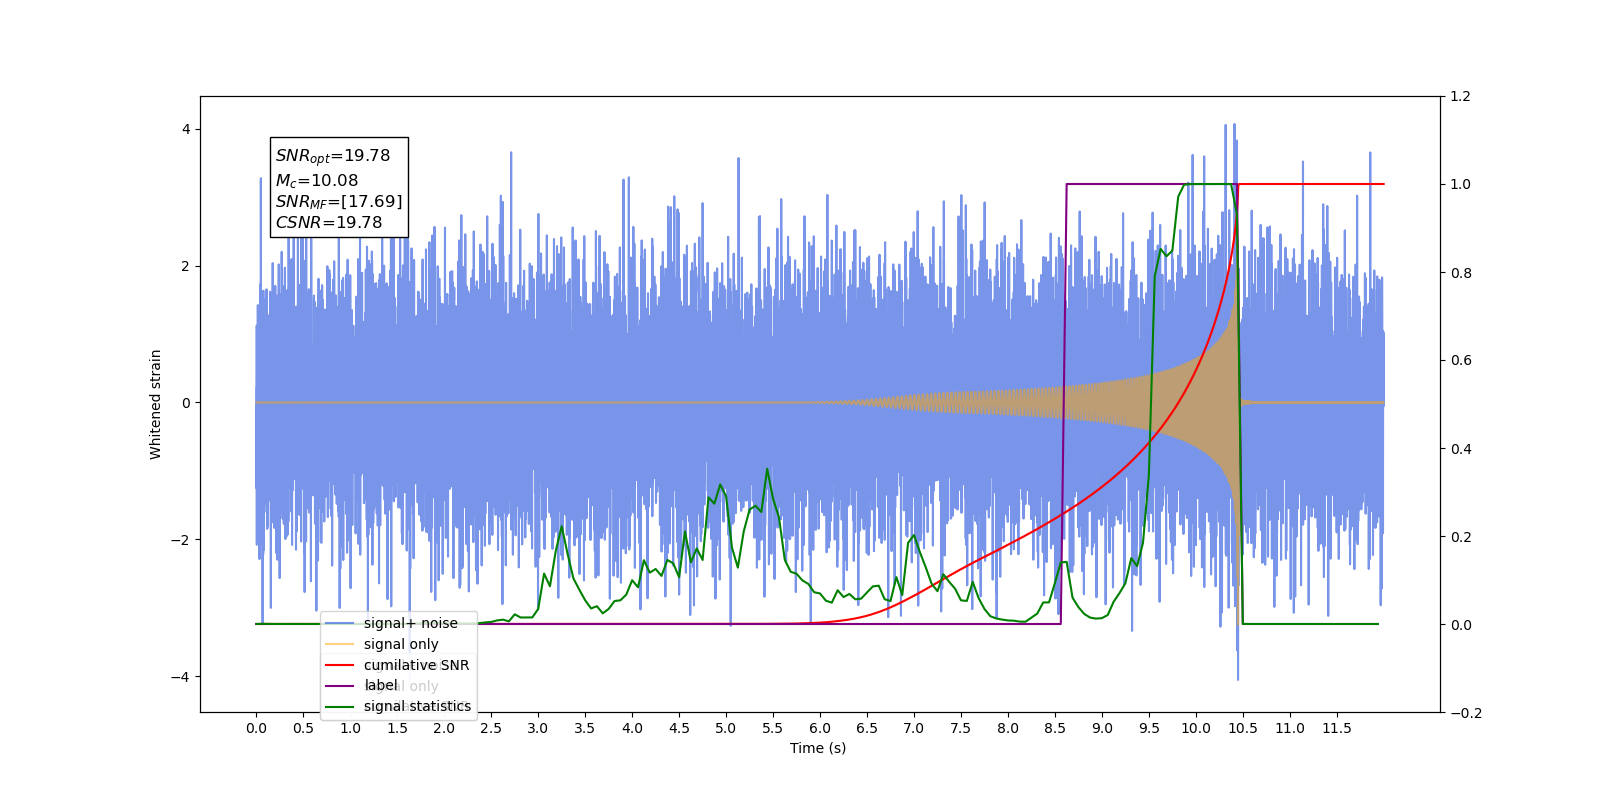Click the 'signal+ noise' legend entry

tap(411, 623)
